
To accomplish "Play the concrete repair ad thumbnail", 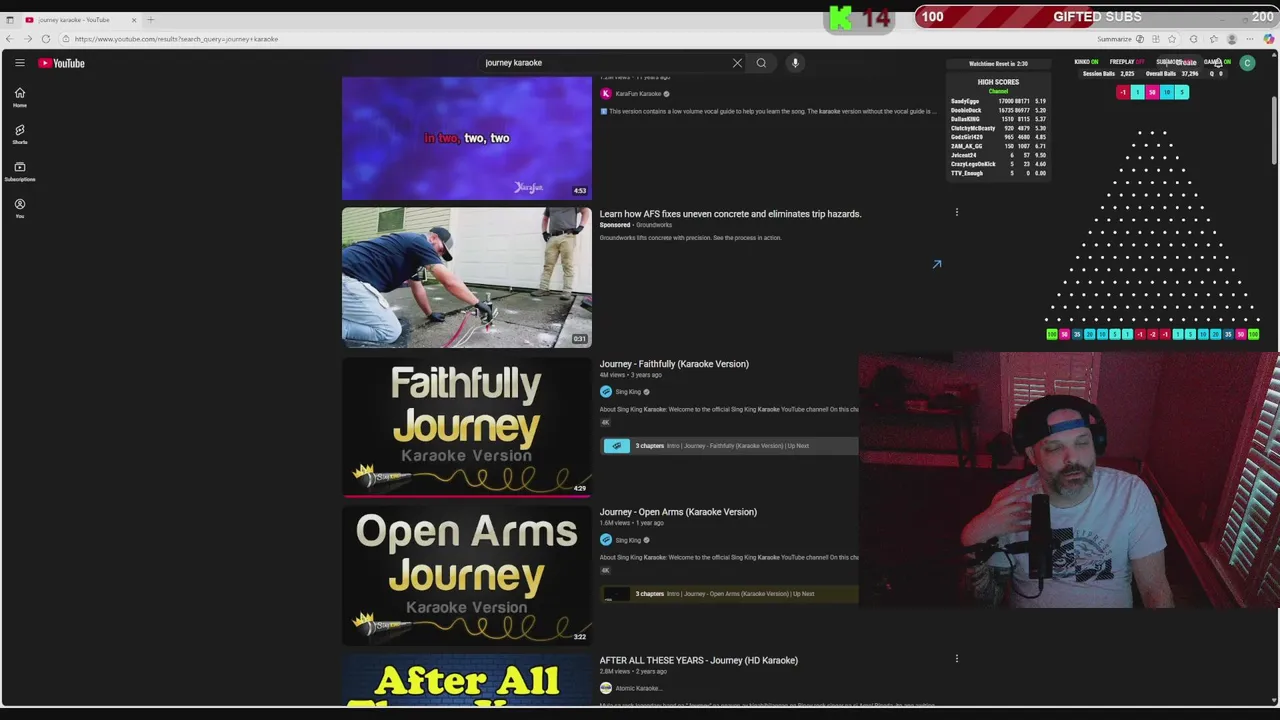I will pyautogui.click(x=466, y=277).
